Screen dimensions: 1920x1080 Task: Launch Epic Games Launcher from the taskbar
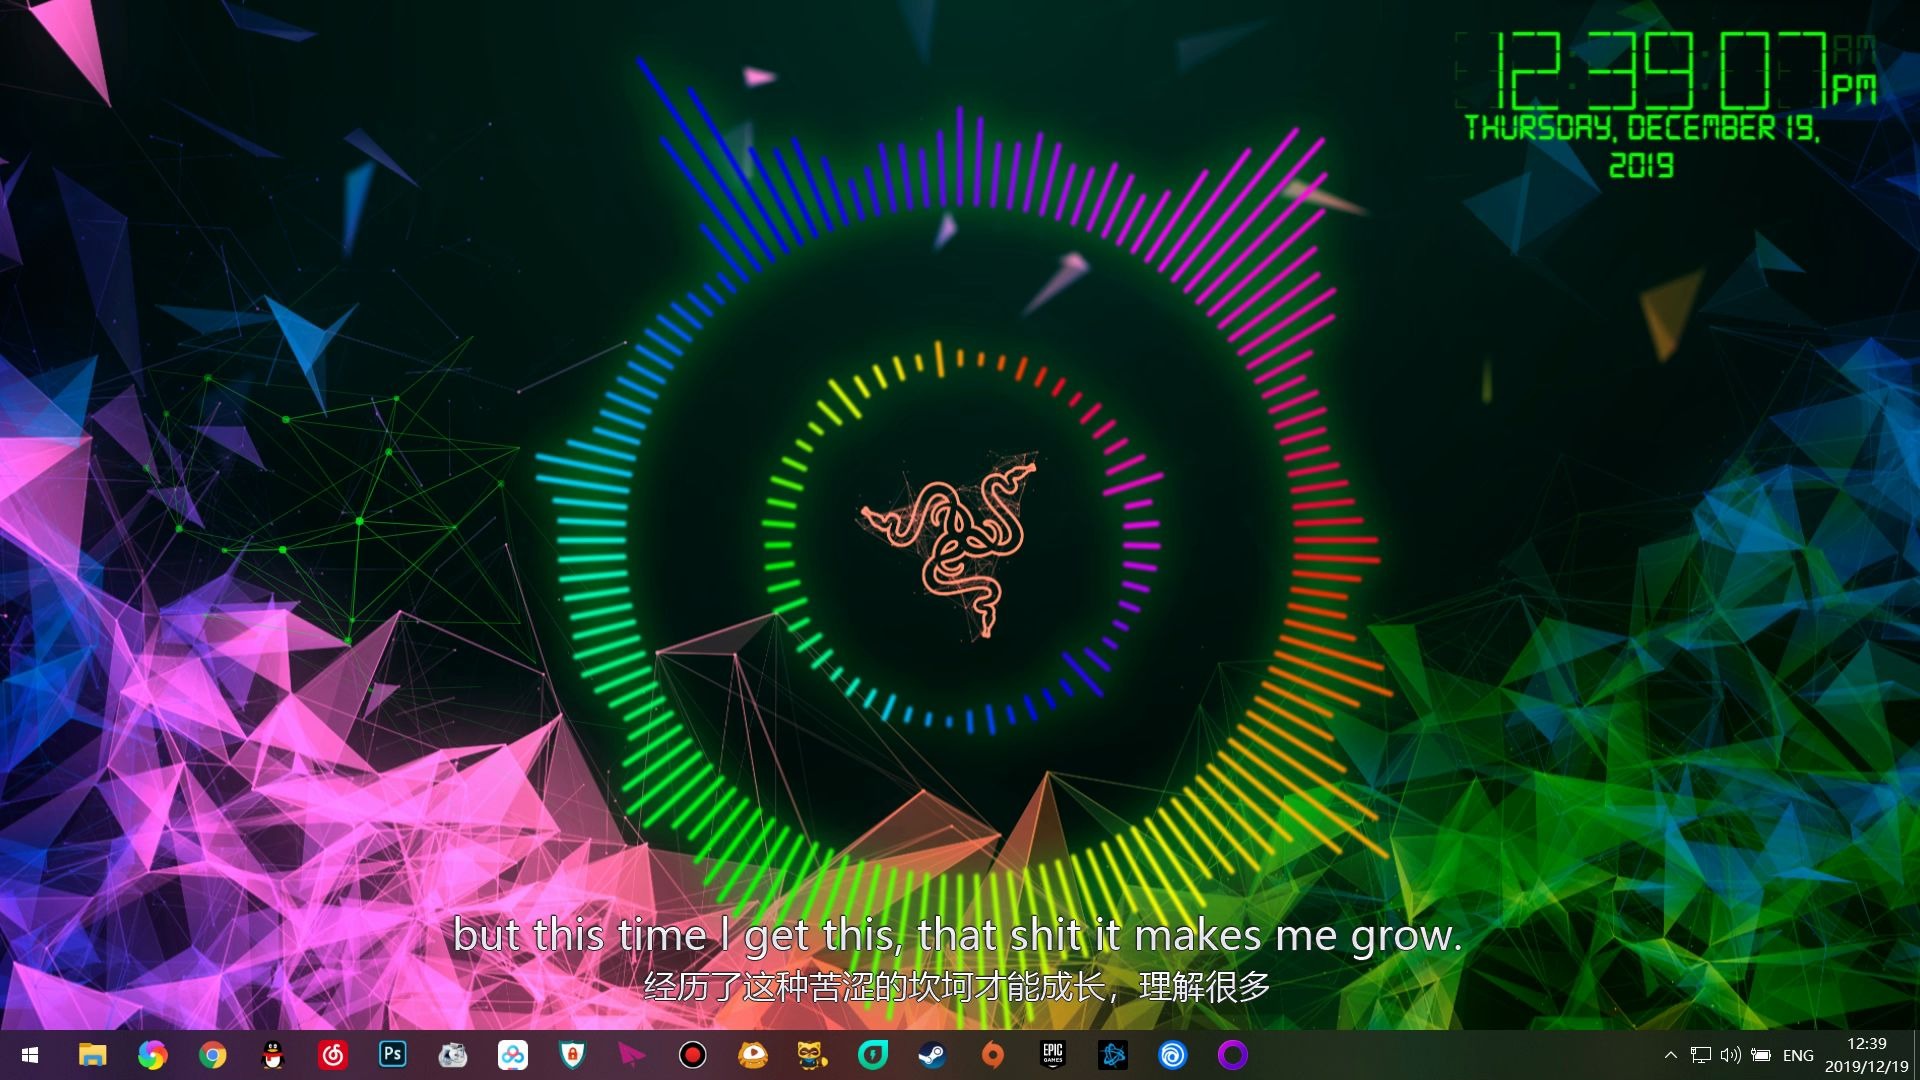point(1052,1055)
